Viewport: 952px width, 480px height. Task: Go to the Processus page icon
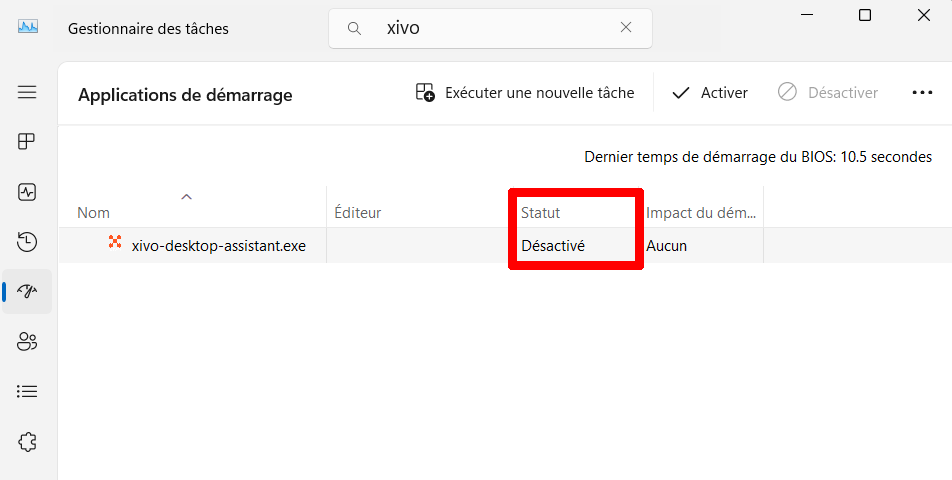(x=27, y=141)
